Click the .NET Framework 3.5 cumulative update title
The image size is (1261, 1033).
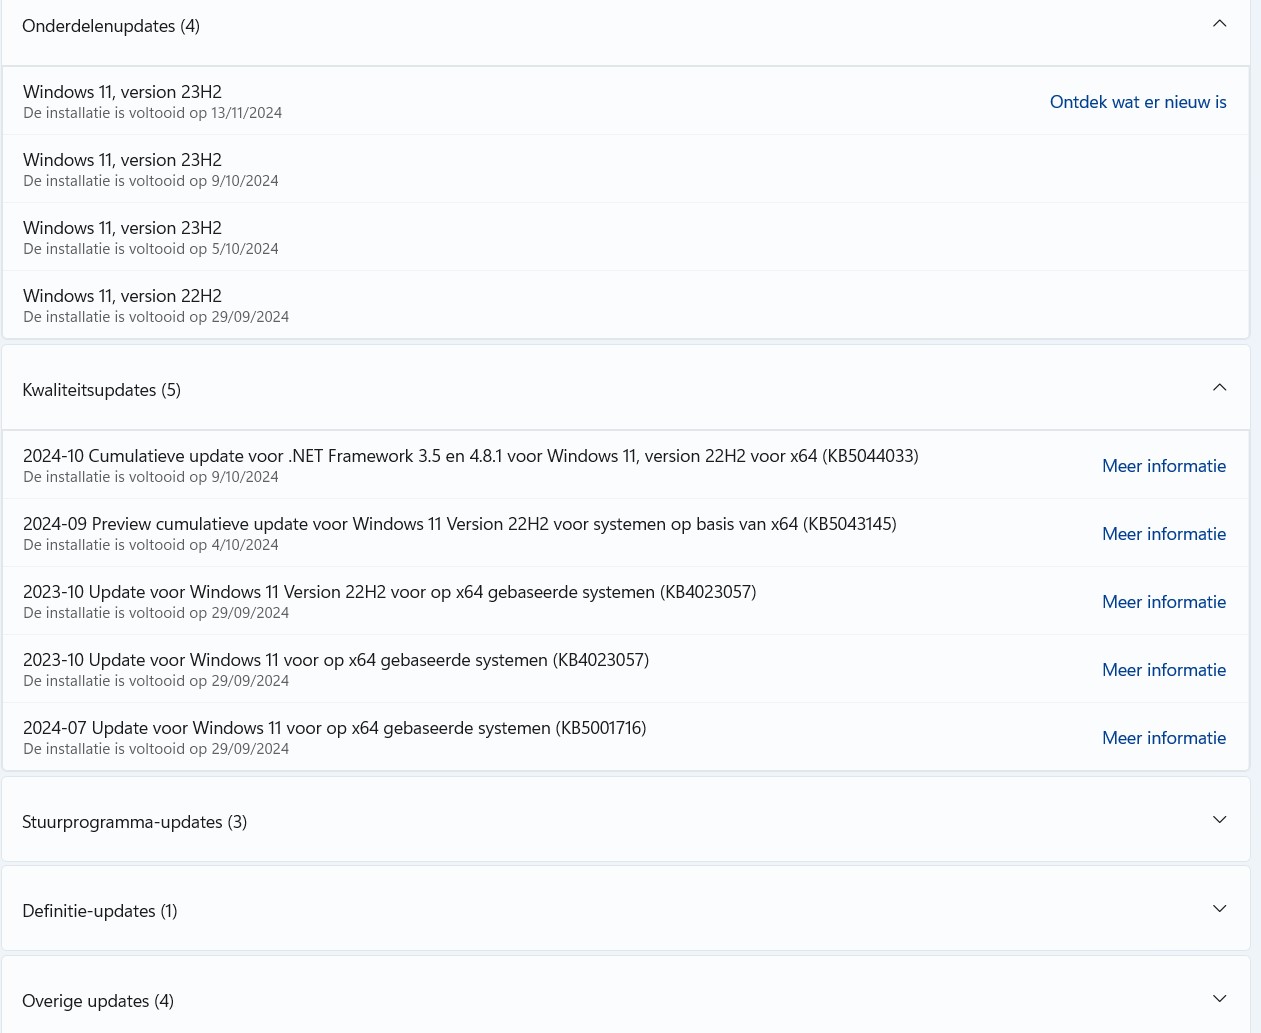(470, 456)
